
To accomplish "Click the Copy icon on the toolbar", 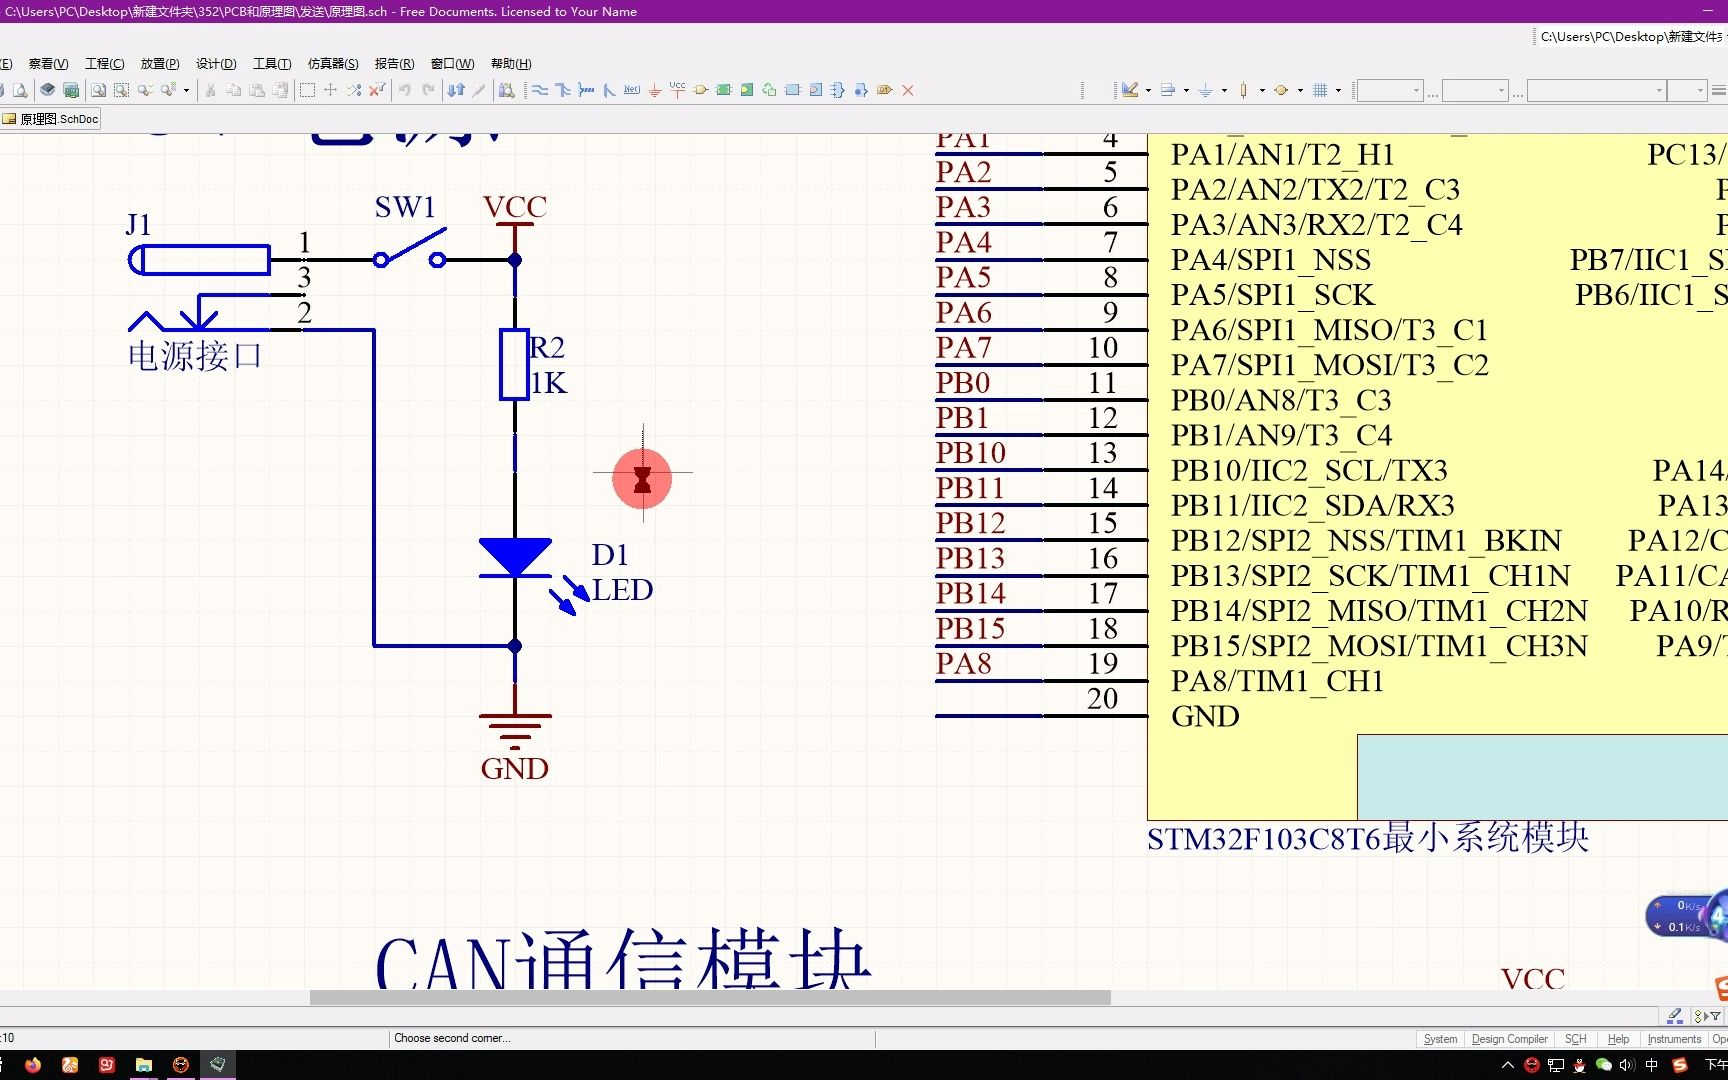I will [x=233, y=90].
